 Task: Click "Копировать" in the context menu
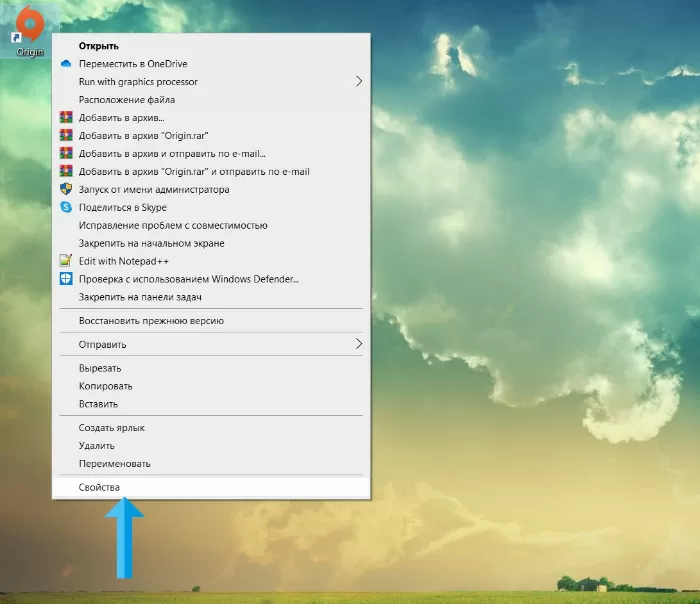105,386
